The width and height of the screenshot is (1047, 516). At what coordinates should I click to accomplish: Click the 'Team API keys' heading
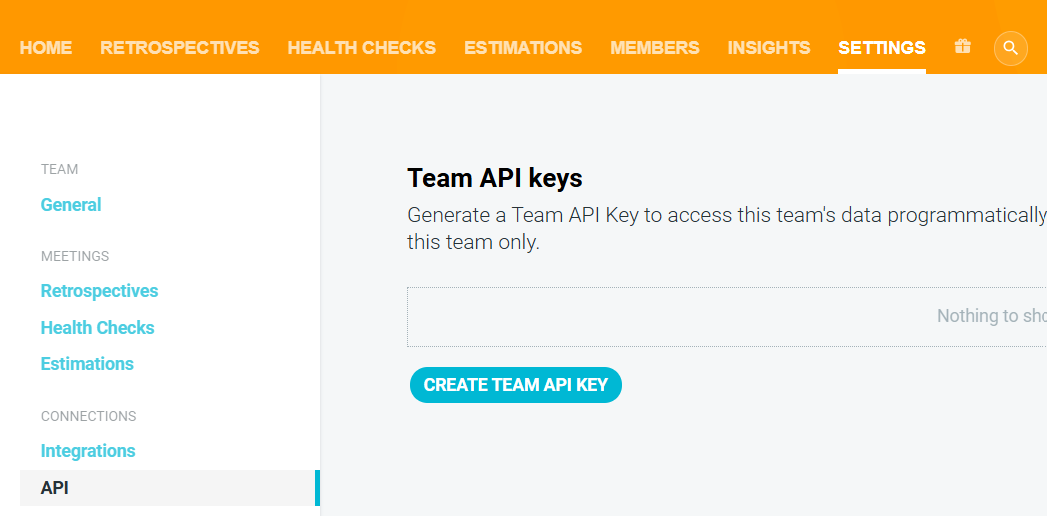click(495, 178)
